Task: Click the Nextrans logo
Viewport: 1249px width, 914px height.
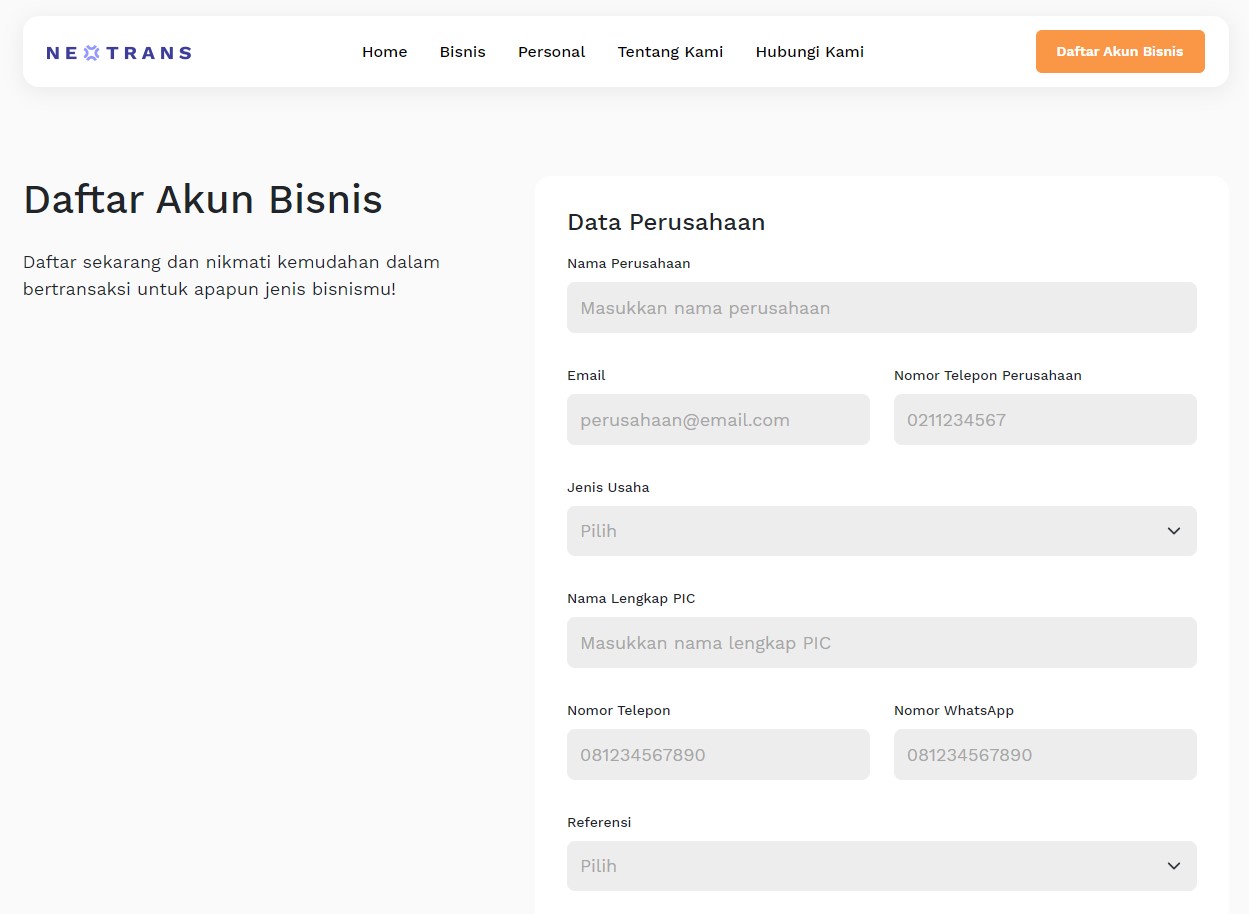Action: click(x=119, y=53)
